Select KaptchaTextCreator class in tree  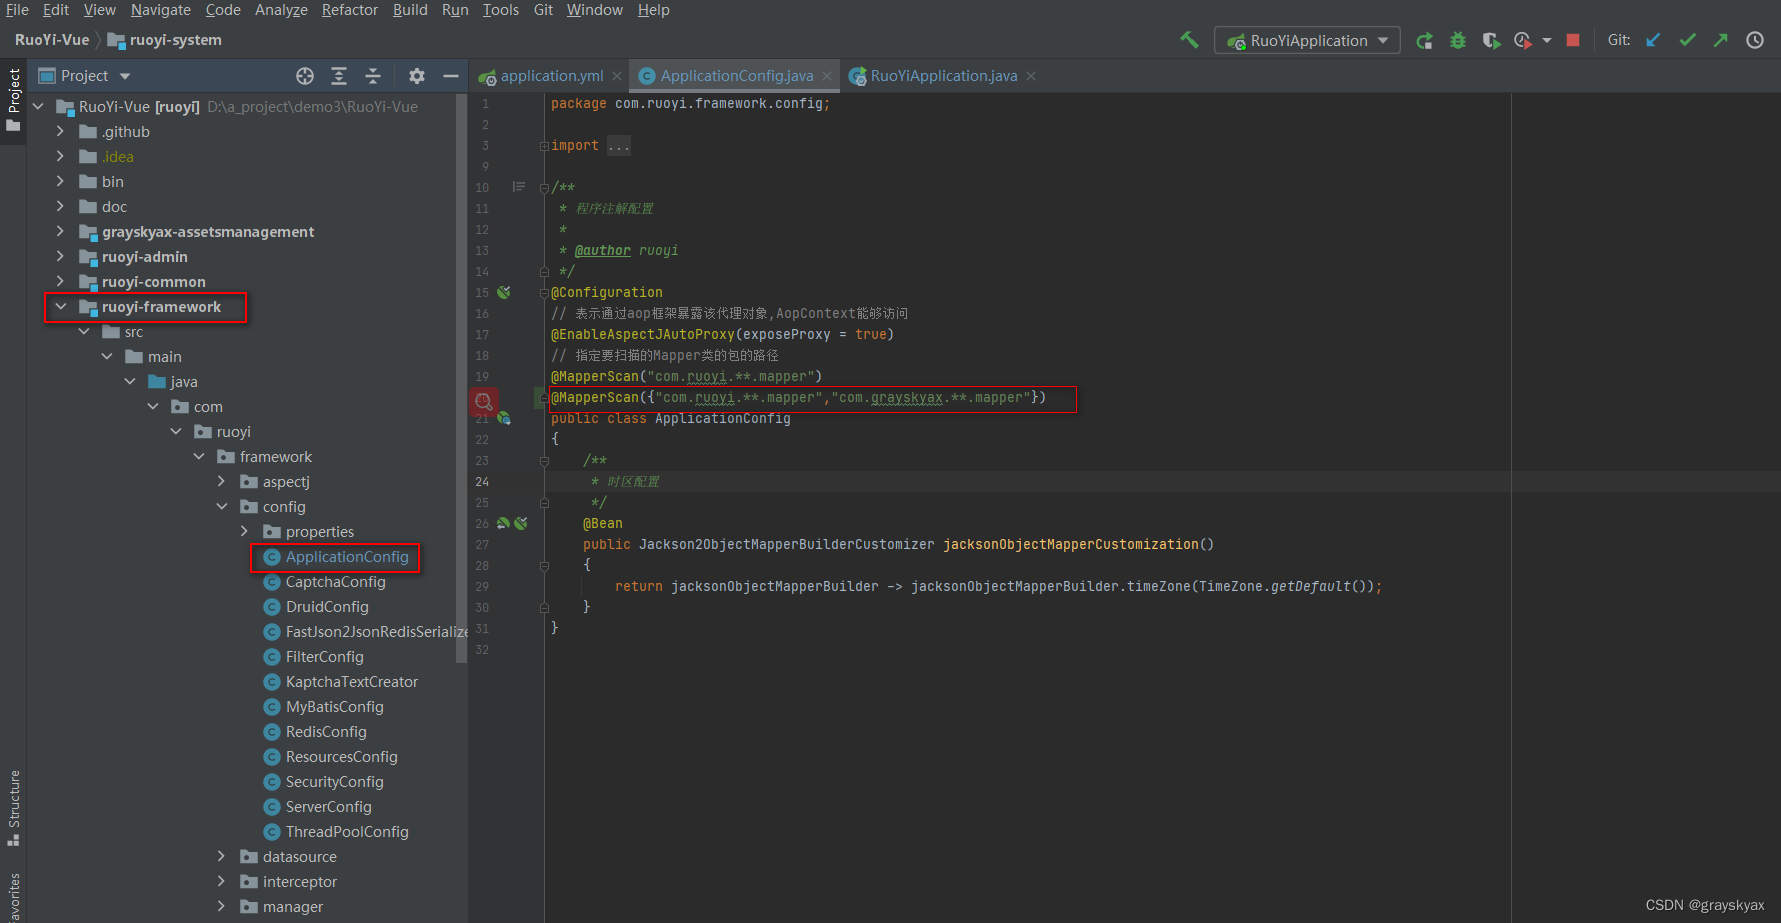(352, 681)
